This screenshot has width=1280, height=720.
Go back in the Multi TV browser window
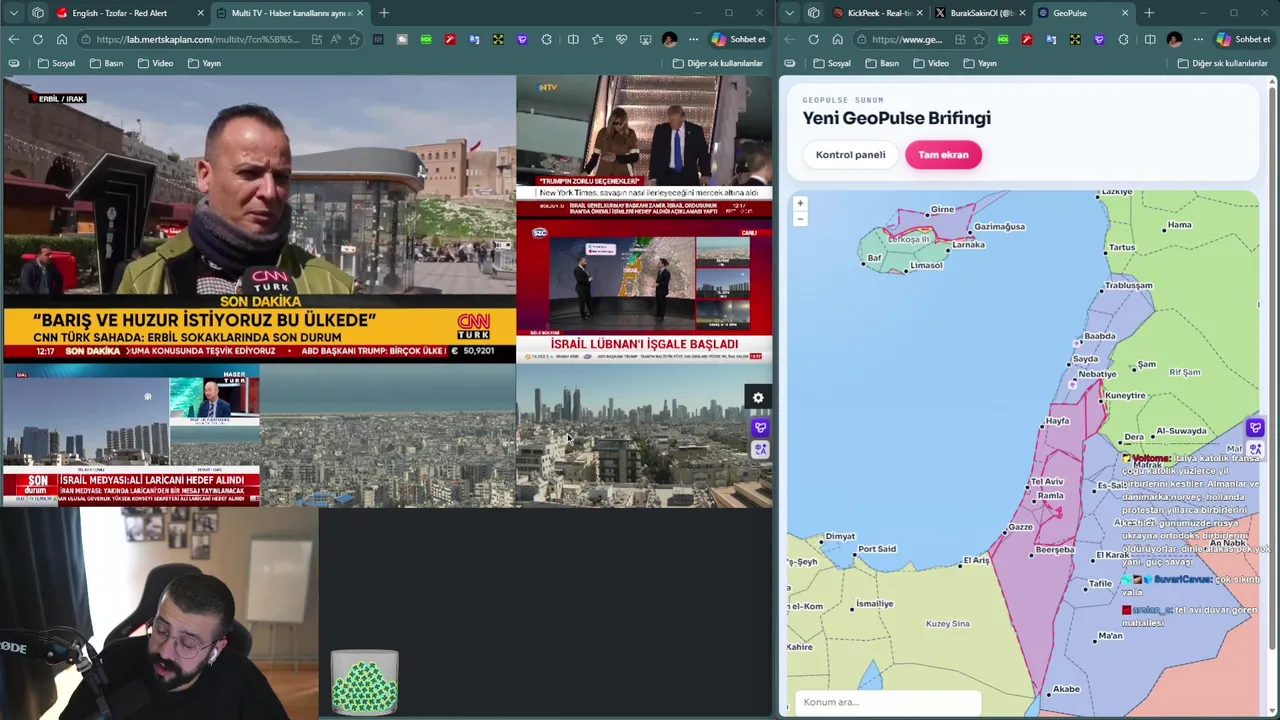click(14, 39)
